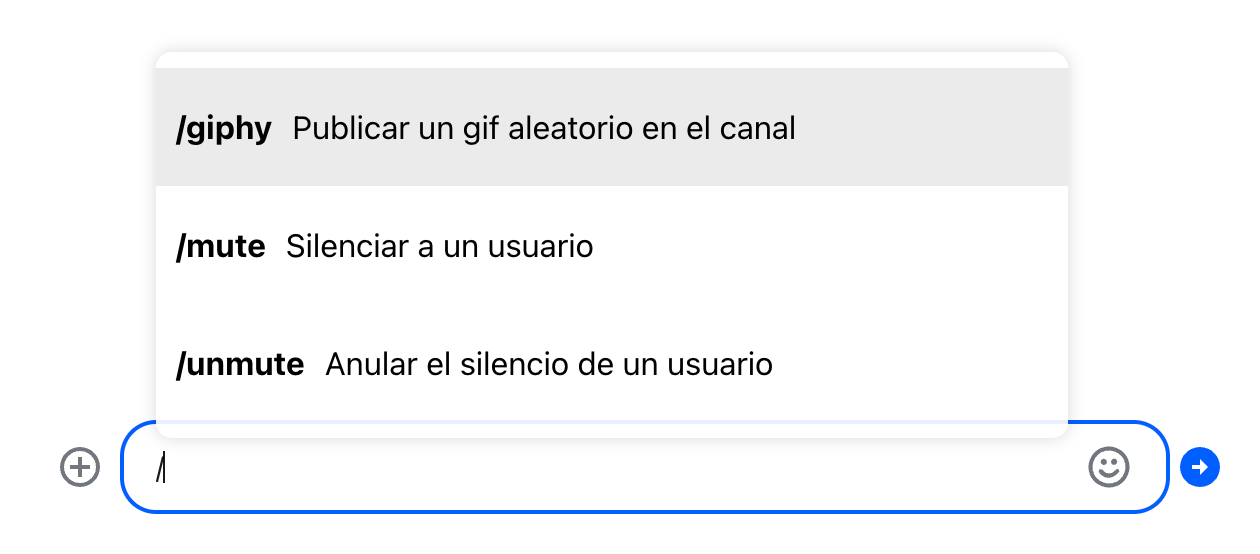Send the message with the arrow button
The height and width of the screenshot is (554, 1260).
tap(1199, 467)
